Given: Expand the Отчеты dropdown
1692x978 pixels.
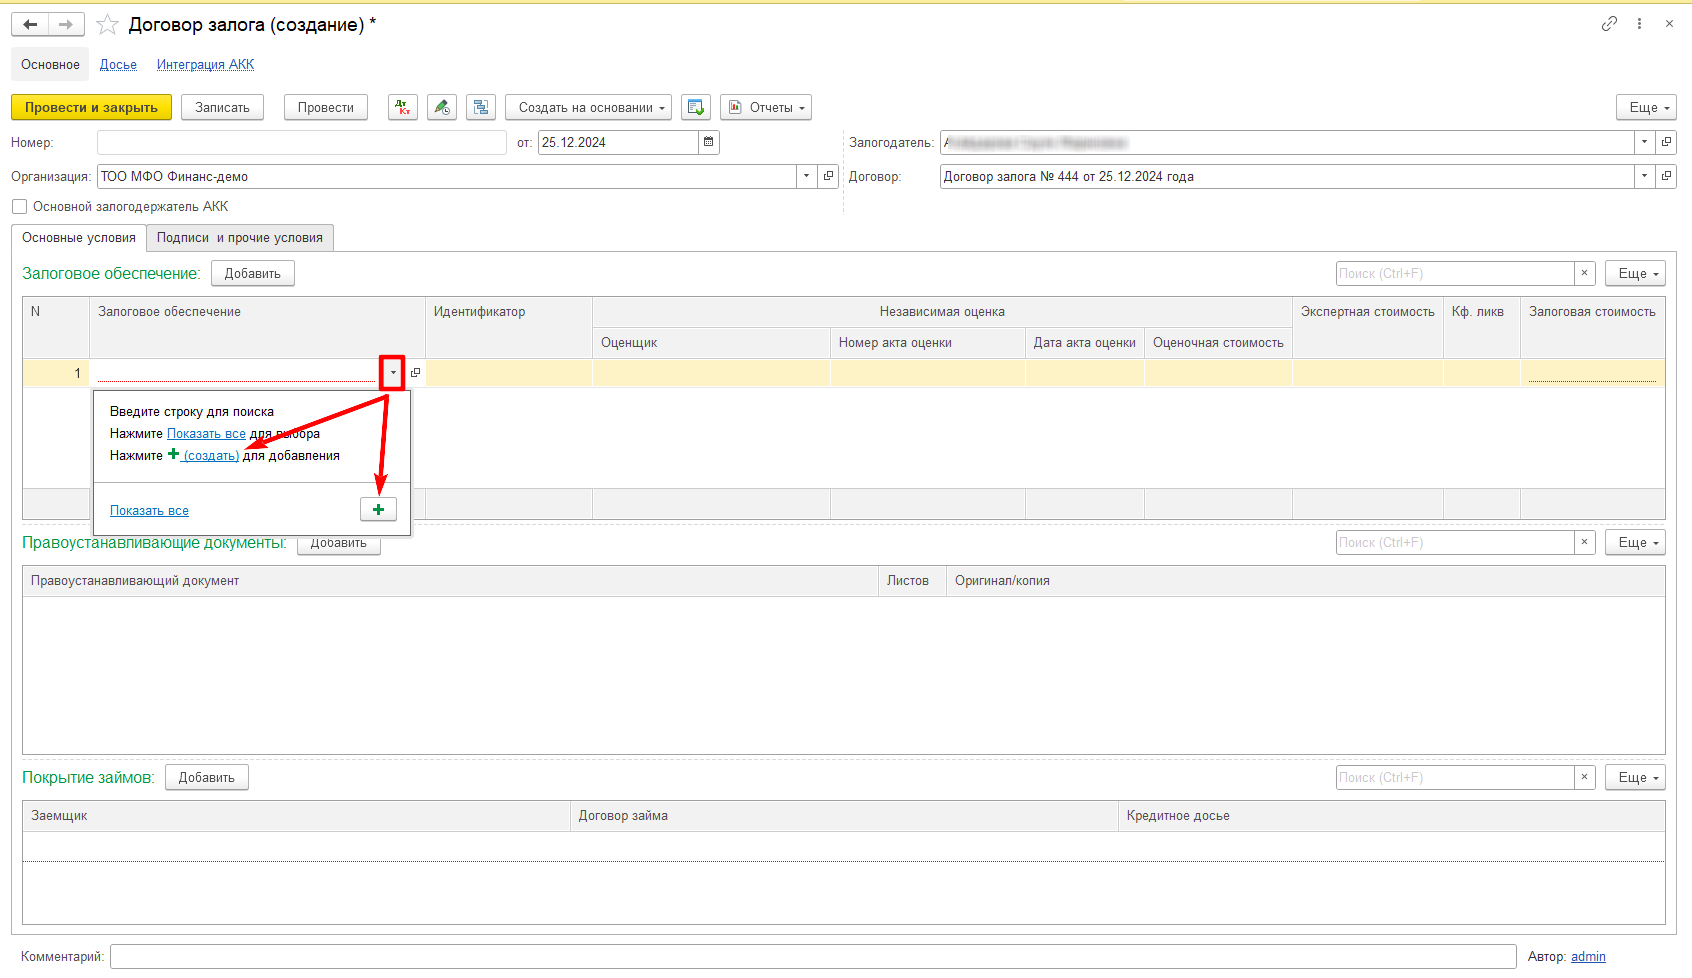Looking at the screenshot, I should click(766, 107).
